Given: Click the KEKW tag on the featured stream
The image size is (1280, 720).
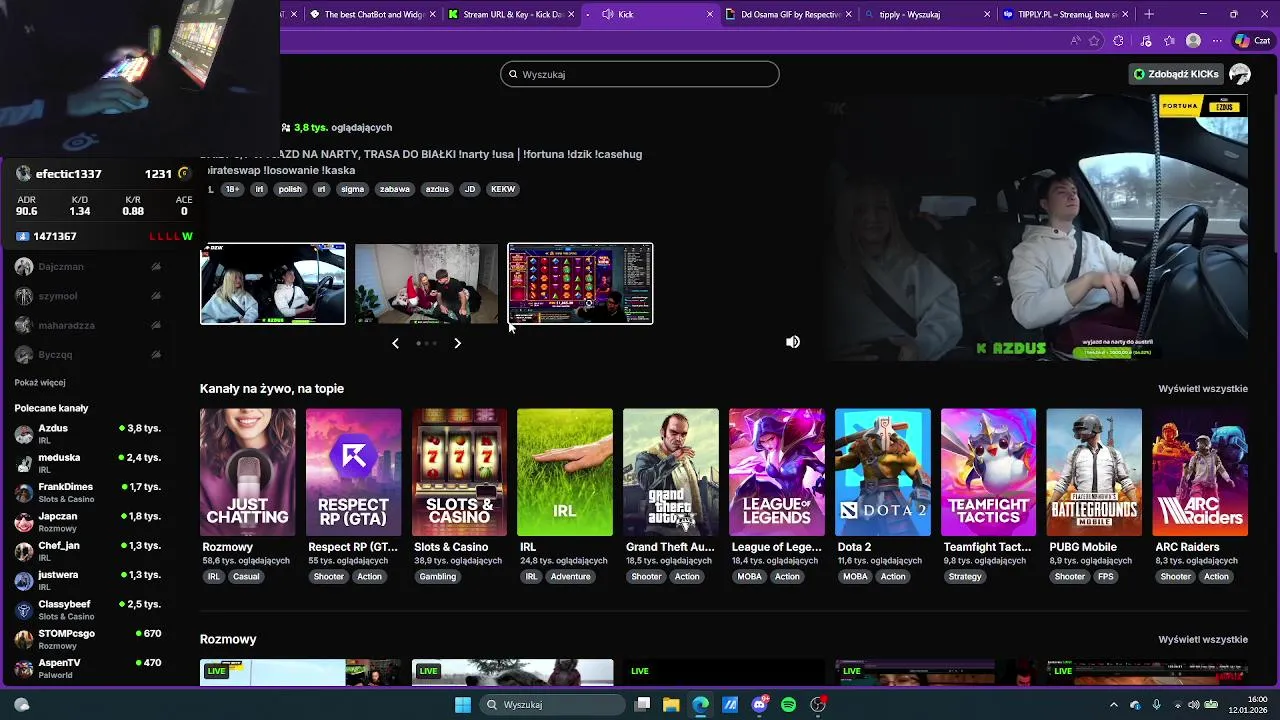Looking at the screenshot, I should (503, 189).
